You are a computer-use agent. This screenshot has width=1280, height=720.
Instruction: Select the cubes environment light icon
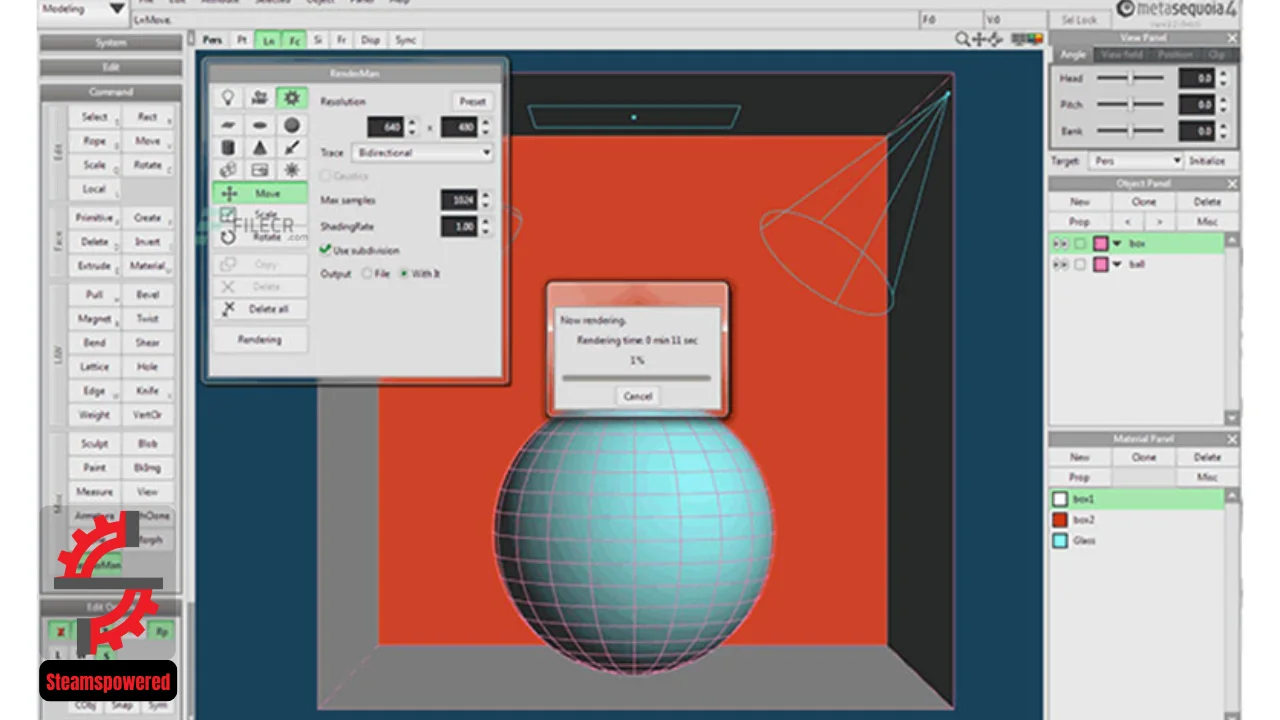tap(229, 171)
